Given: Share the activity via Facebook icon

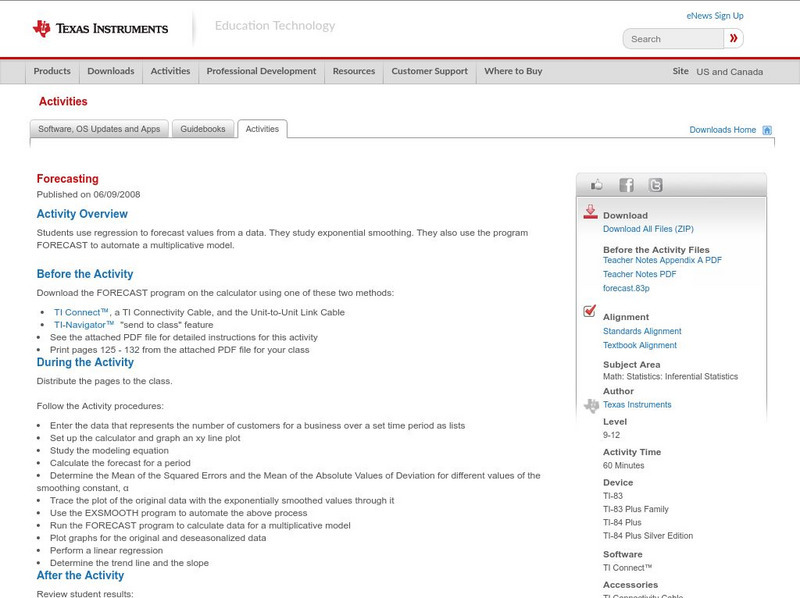Looking at the screenshot, I should (627, 185).
